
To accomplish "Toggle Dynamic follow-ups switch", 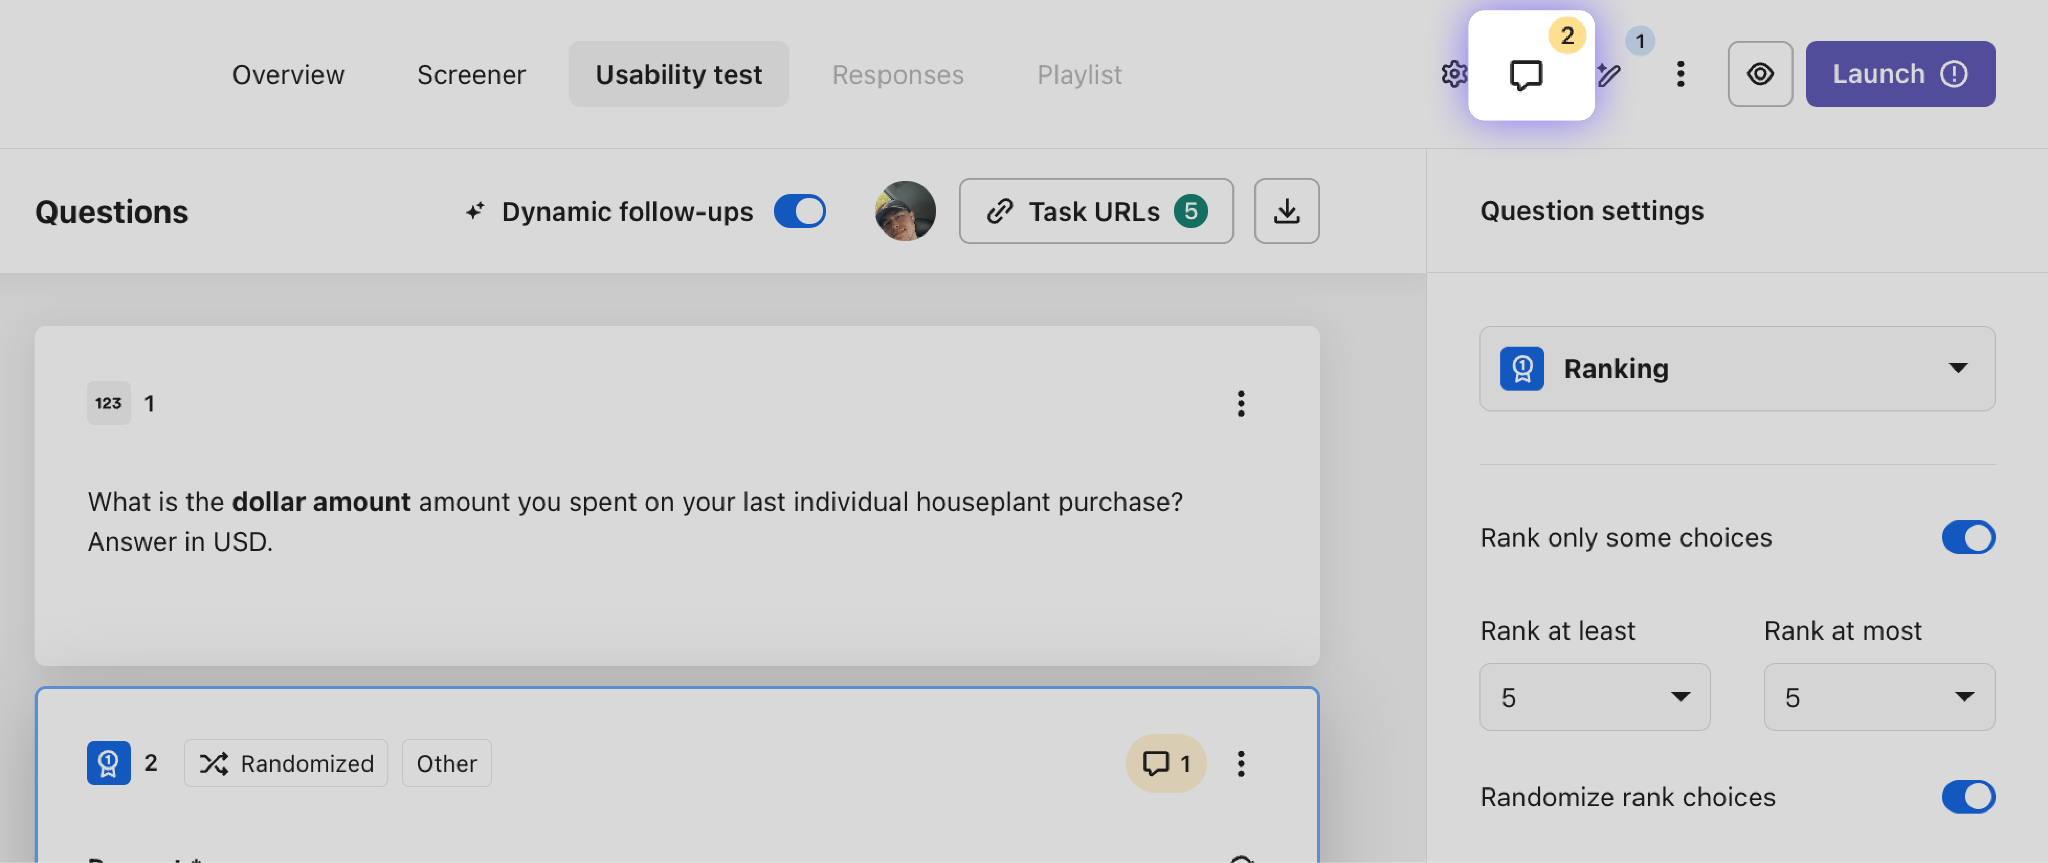I will (800, 211).
